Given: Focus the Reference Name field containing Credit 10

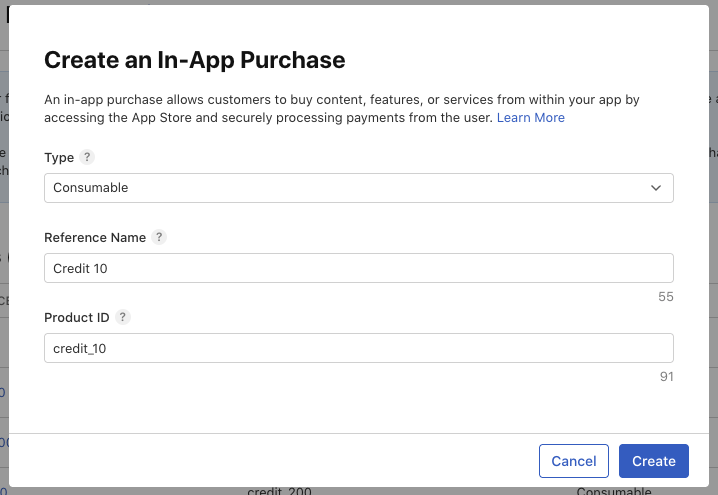Looking at the screenshot, I should tap(358, 268).
